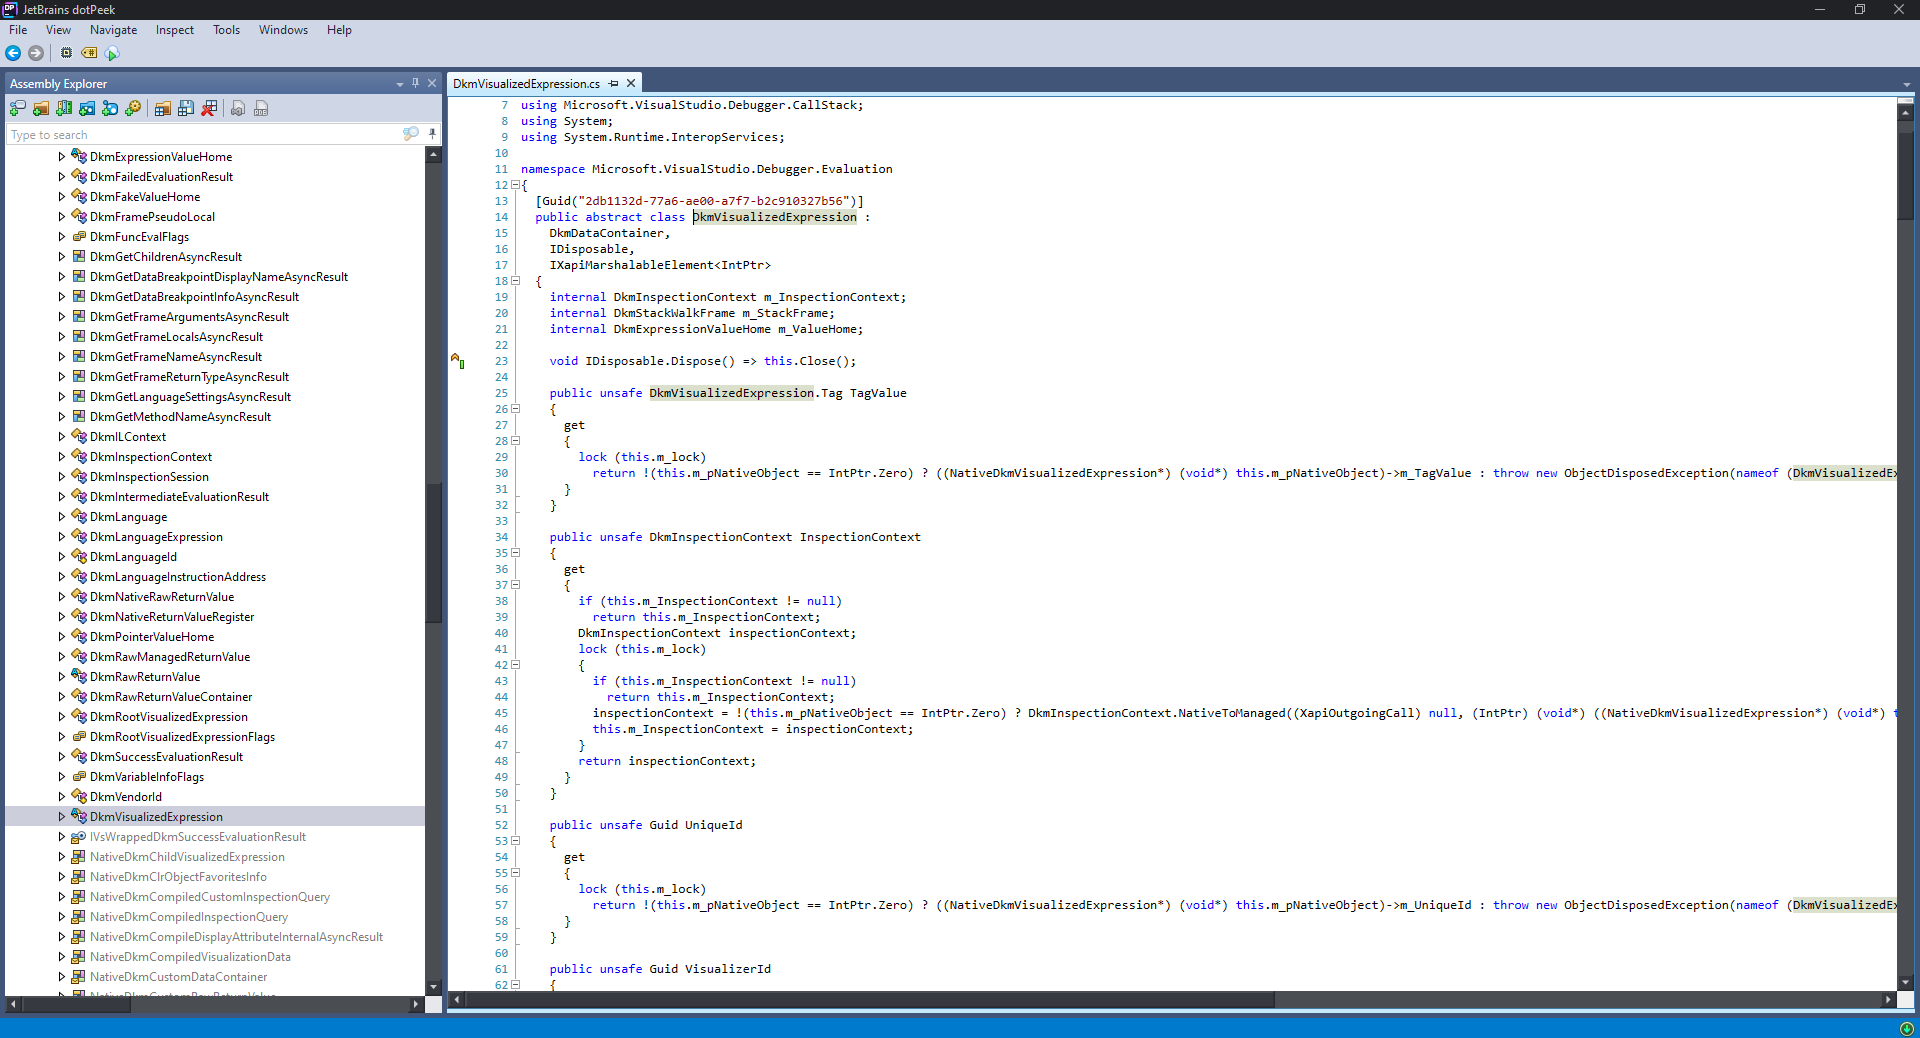Close the DkmVisualizedExpression.cs tab
The width and height of the screenshot is (1920, 1038).
tap(631, 83)
